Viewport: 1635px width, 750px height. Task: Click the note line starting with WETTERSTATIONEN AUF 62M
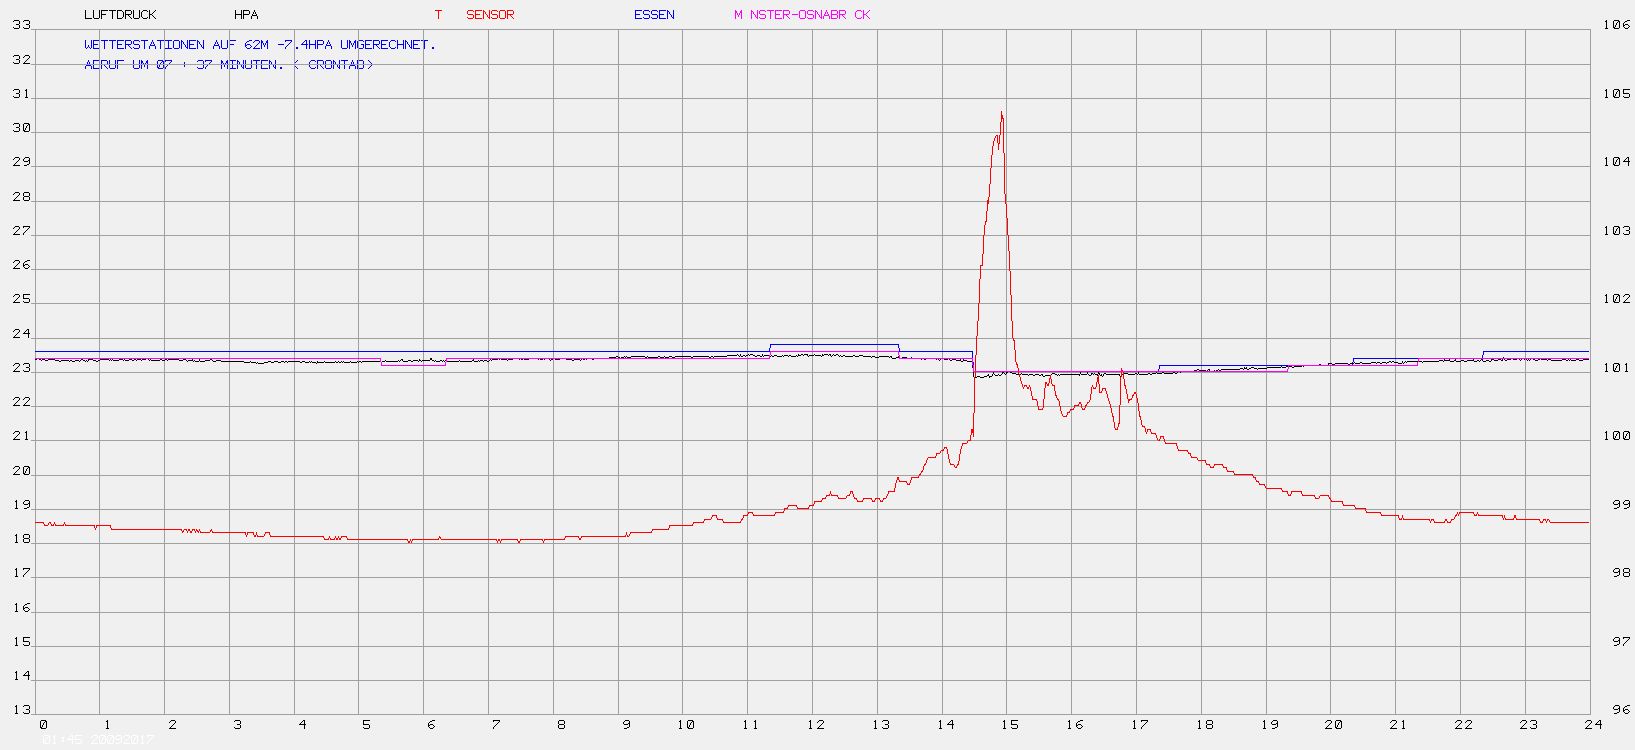(x=260, y=45)
